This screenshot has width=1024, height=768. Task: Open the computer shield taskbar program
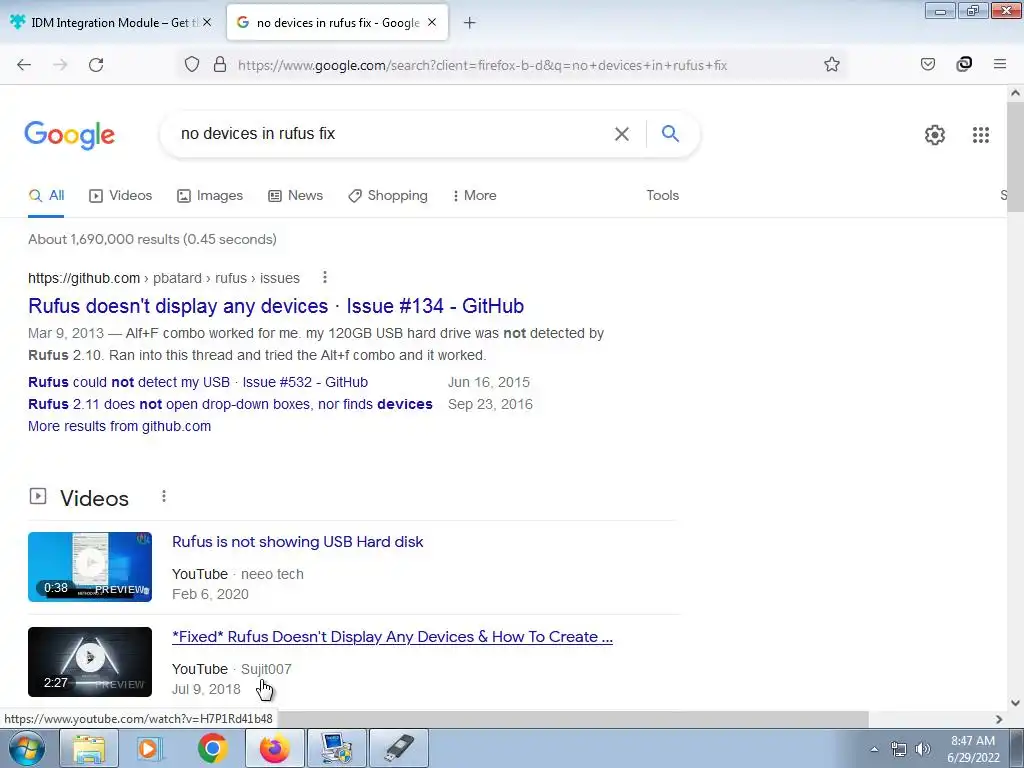(x=336, y=748)
